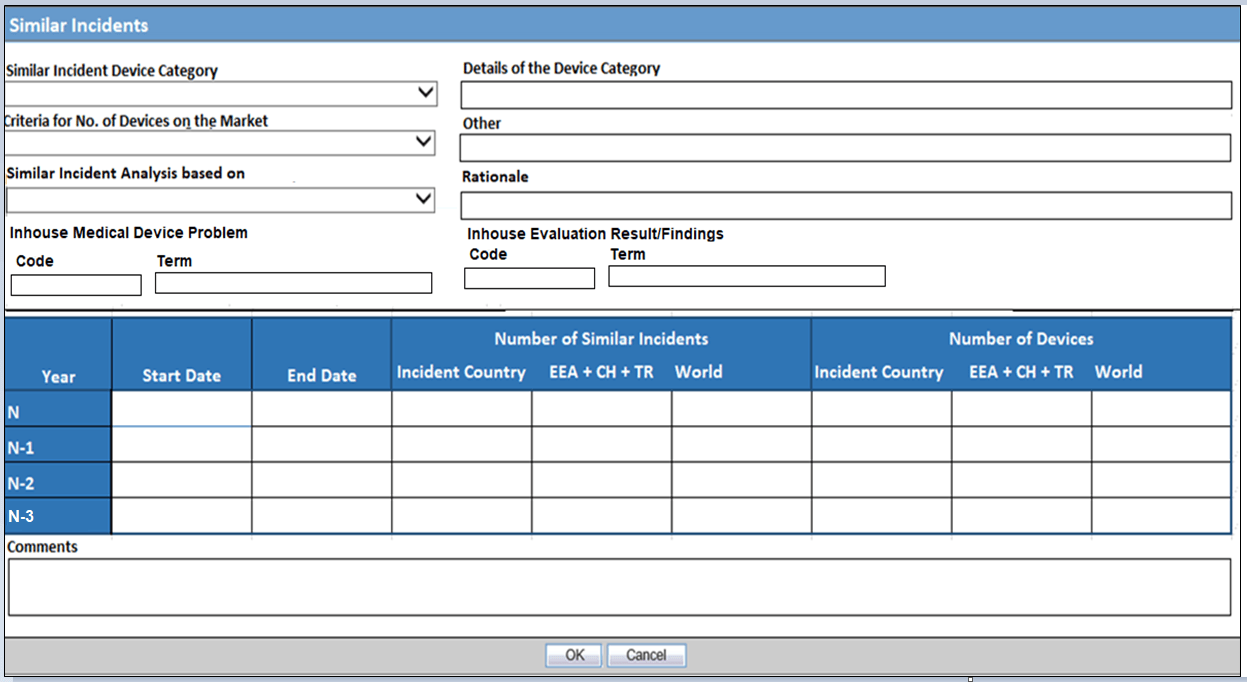This screenshot has width=1247, height=682.
Task: Select End Date cell for year N-2
Action: 321,480
